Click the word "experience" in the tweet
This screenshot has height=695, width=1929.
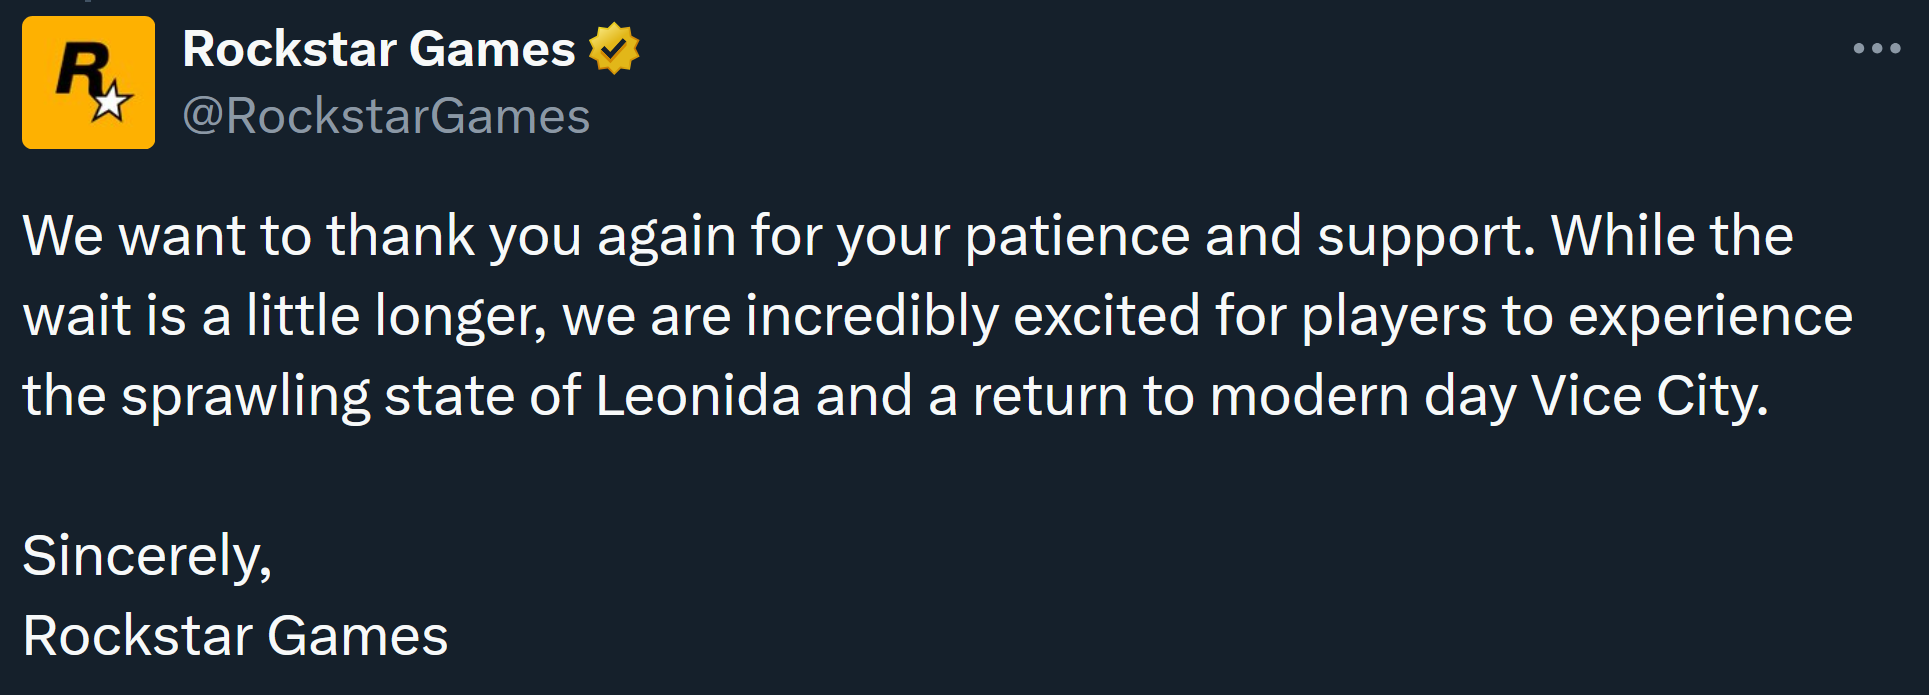(1710, 316)
